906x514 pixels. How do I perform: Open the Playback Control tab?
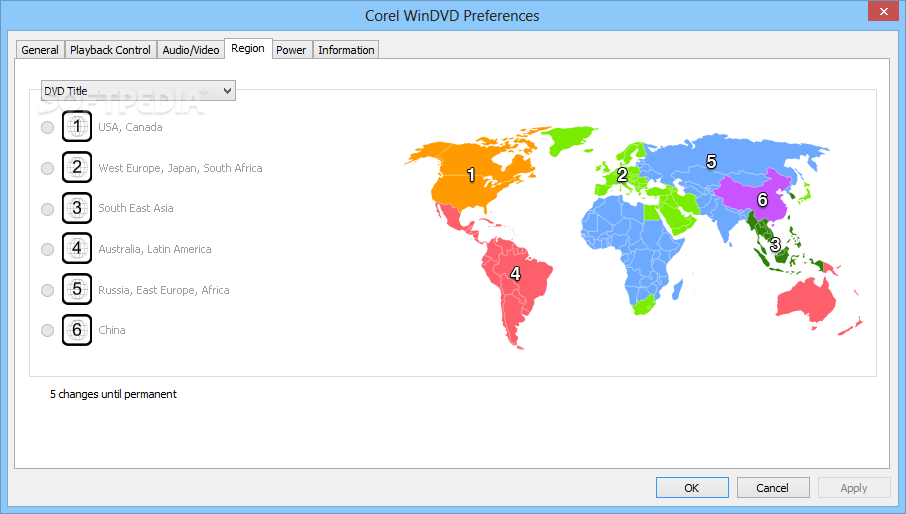click(x=110, y=50)
